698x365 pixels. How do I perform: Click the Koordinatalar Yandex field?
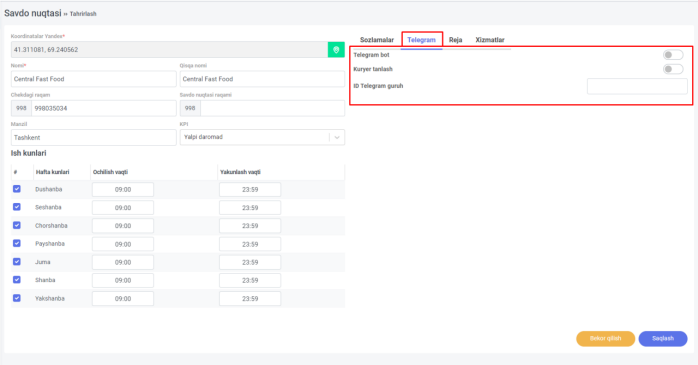tap(170, 49)
